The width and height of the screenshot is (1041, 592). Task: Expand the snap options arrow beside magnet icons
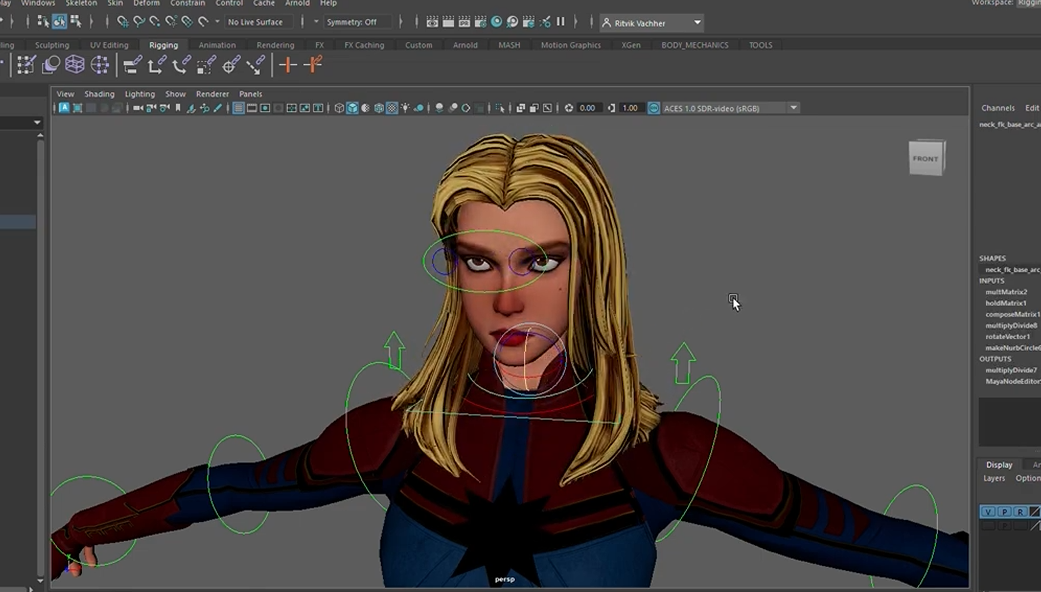[x=217, y=22]
